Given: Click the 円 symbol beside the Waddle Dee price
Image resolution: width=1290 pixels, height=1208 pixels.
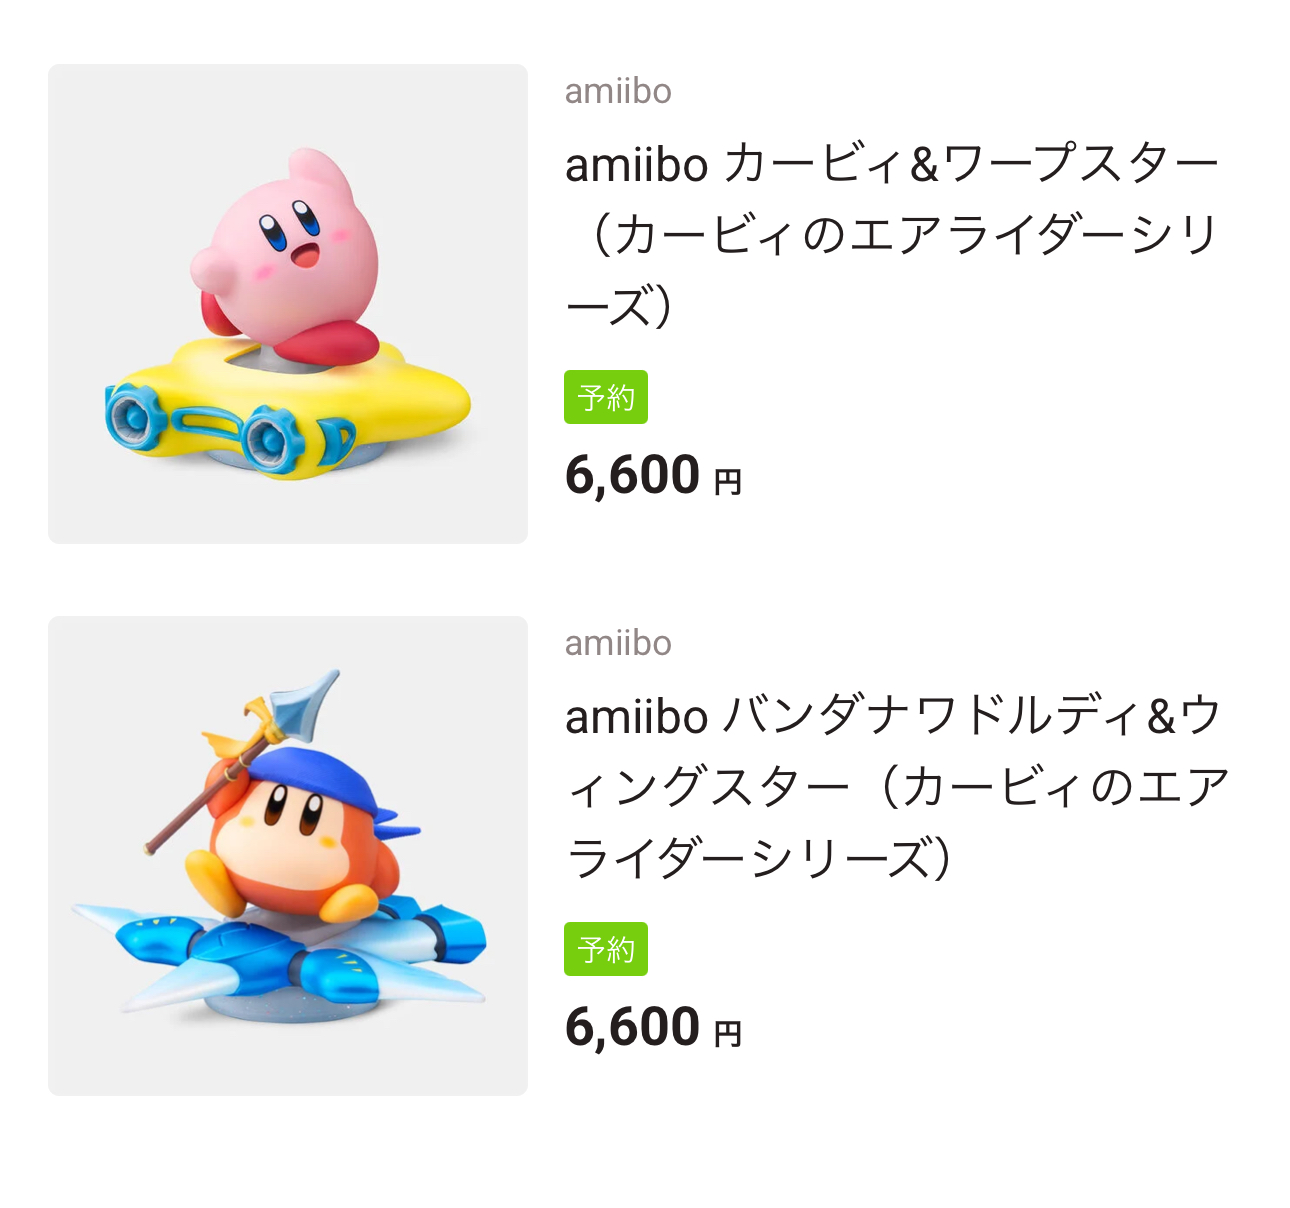Looking at the screenshot, I should click(728, 1034).
